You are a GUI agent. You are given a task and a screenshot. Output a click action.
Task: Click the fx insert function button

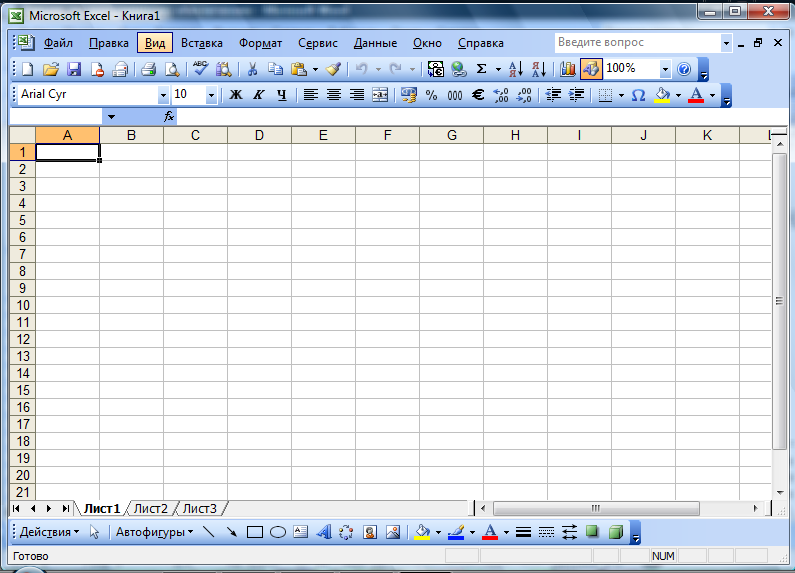coord(169,117)
